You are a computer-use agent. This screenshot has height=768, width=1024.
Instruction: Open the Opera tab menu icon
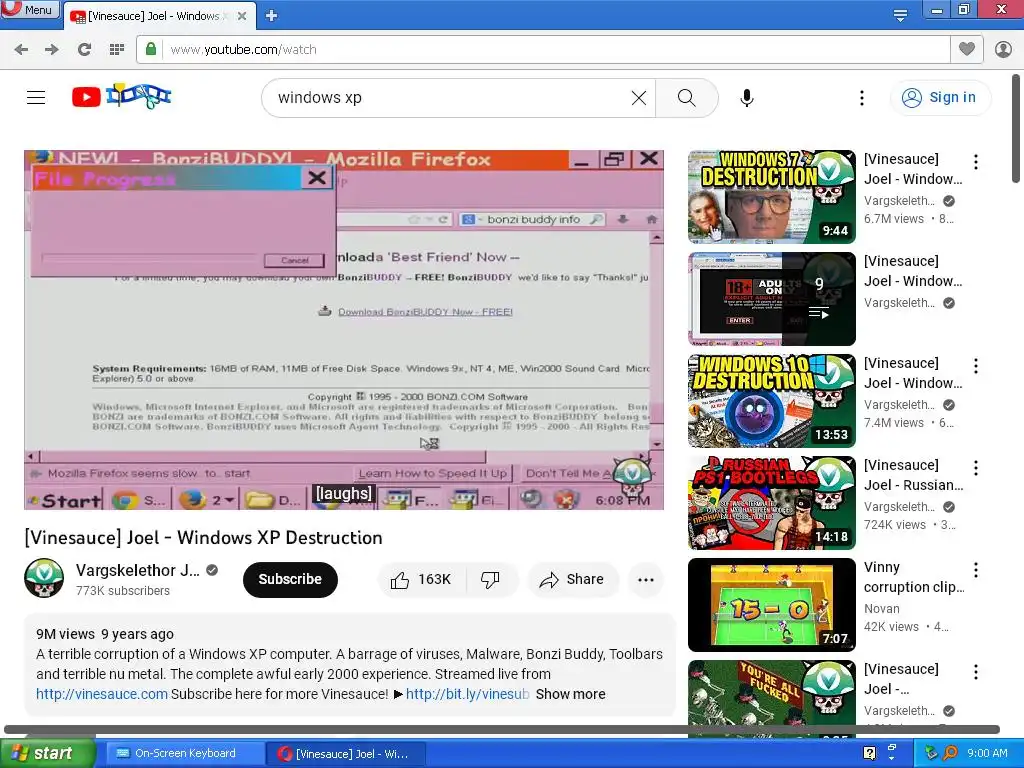click(x=900, y=16)
